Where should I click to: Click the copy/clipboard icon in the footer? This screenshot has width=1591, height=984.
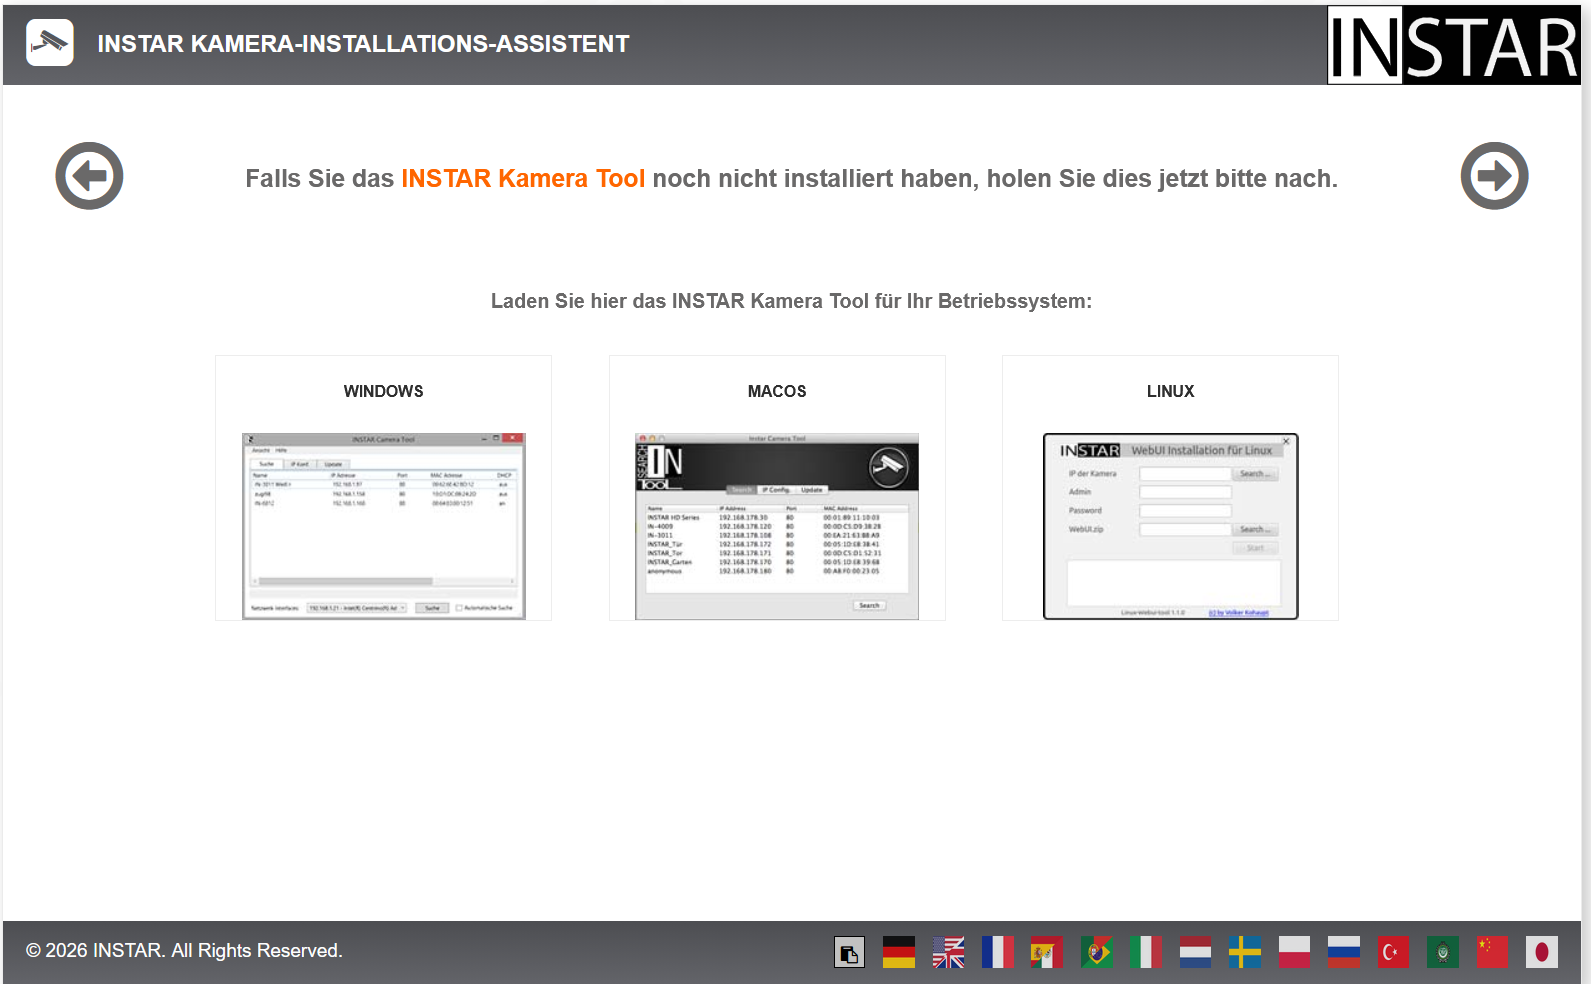point(849,952)
